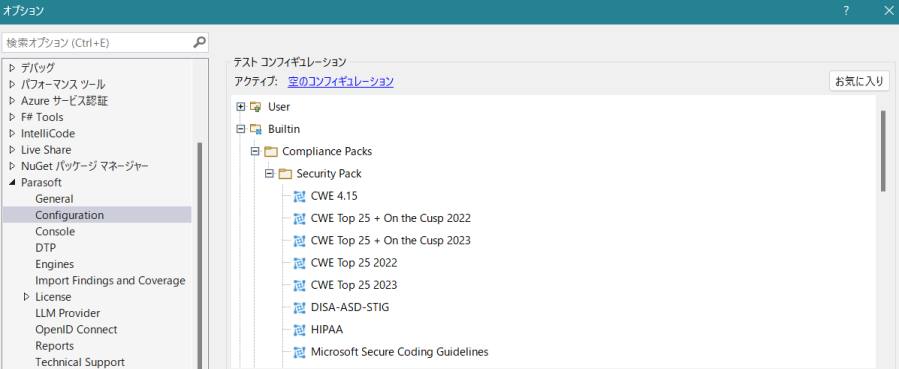This screenshot has height=369, width=899.
Task: Click the DISA-ASD-STIG configuration icon
Action: [x=299, y=307]
